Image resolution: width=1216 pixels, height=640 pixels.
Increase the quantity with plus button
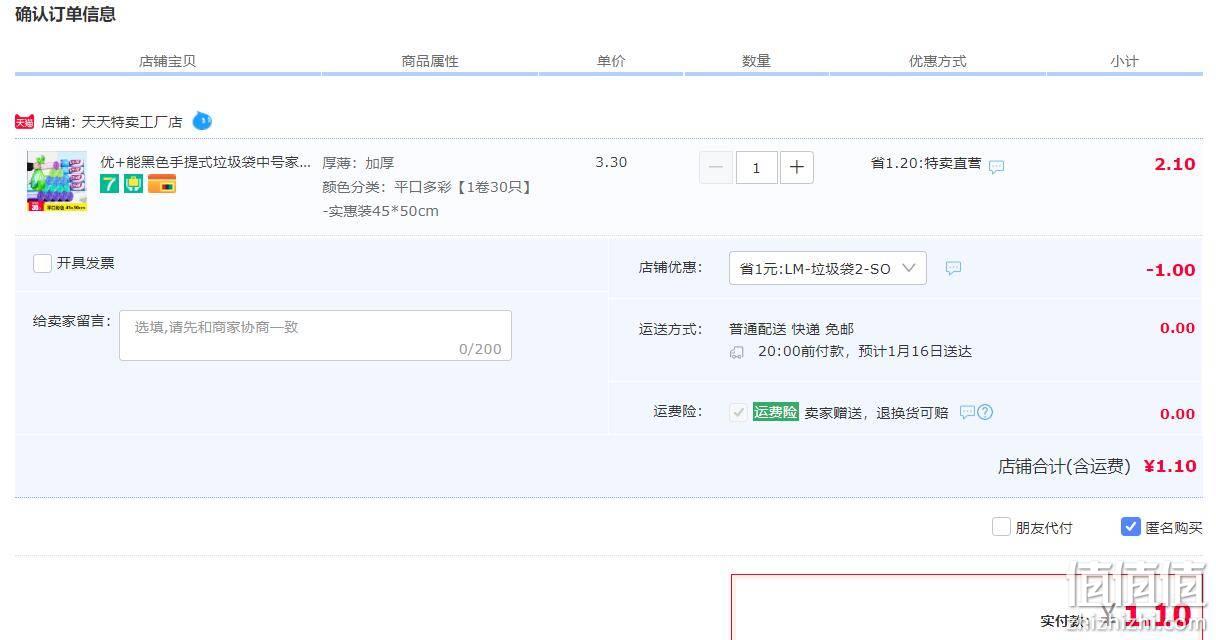(x=797, y=168)
